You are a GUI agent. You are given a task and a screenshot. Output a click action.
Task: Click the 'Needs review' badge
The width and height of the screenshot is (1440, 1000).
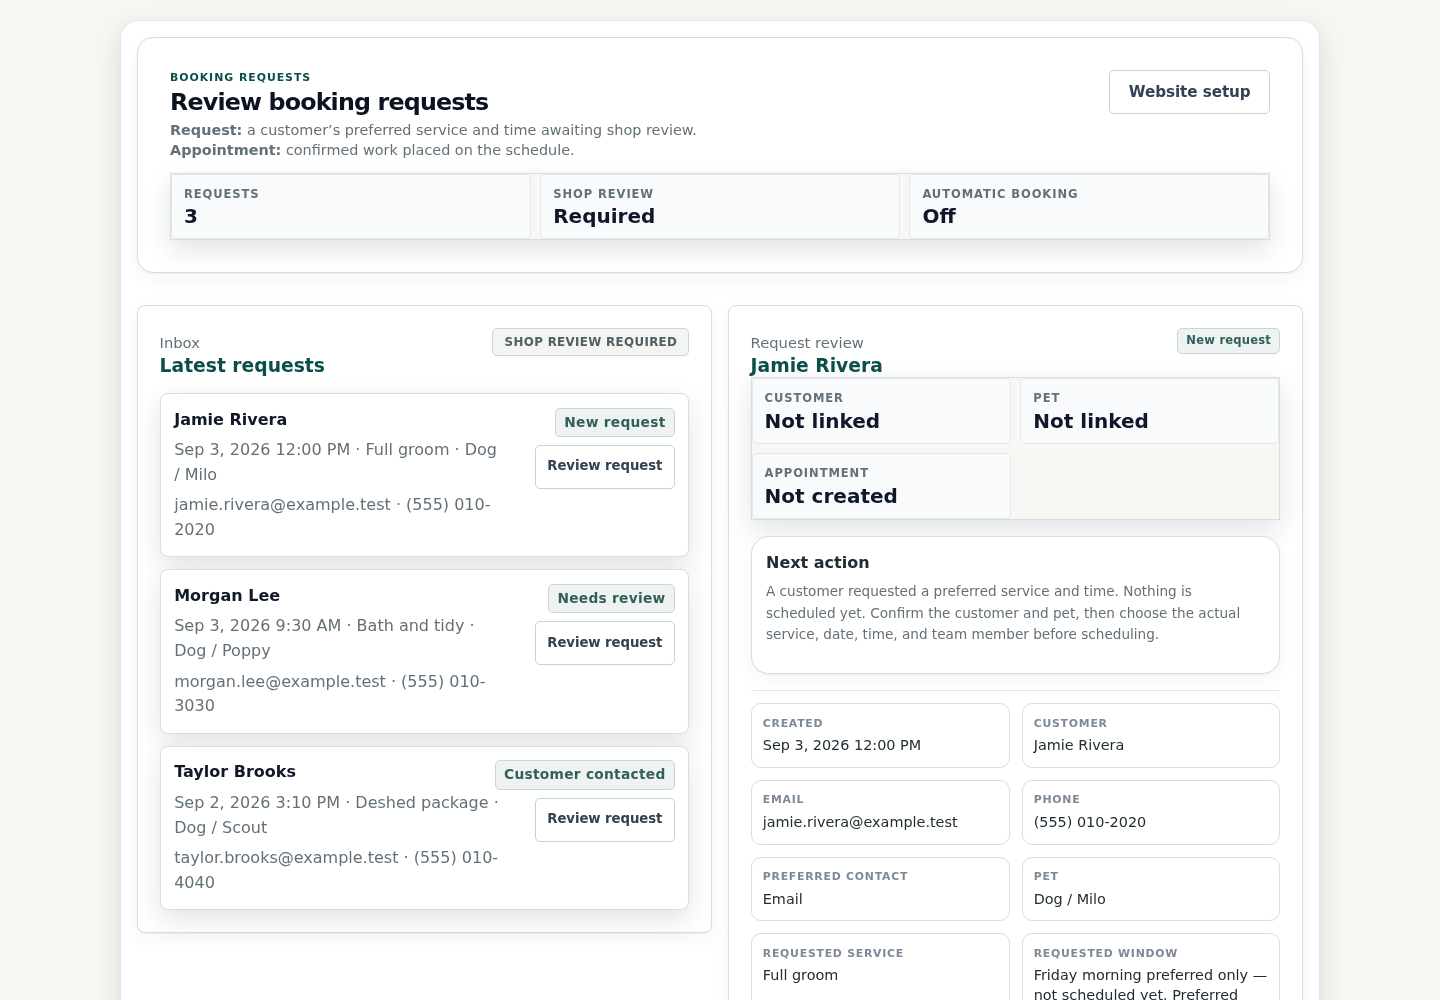point(611,598)
